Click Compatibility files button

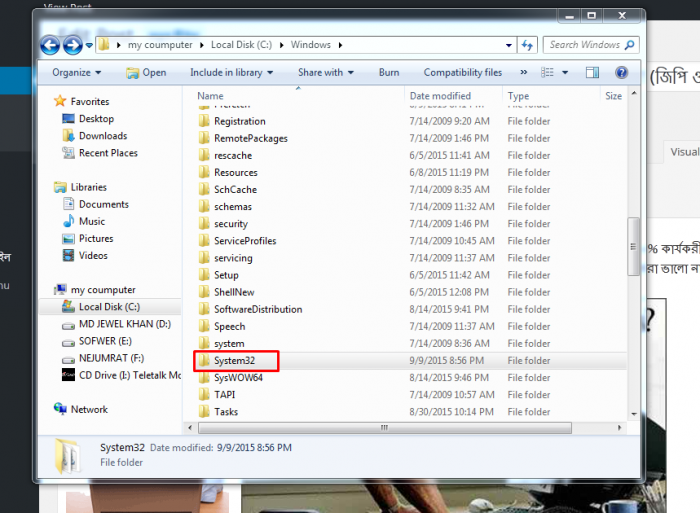pos(462,72)
